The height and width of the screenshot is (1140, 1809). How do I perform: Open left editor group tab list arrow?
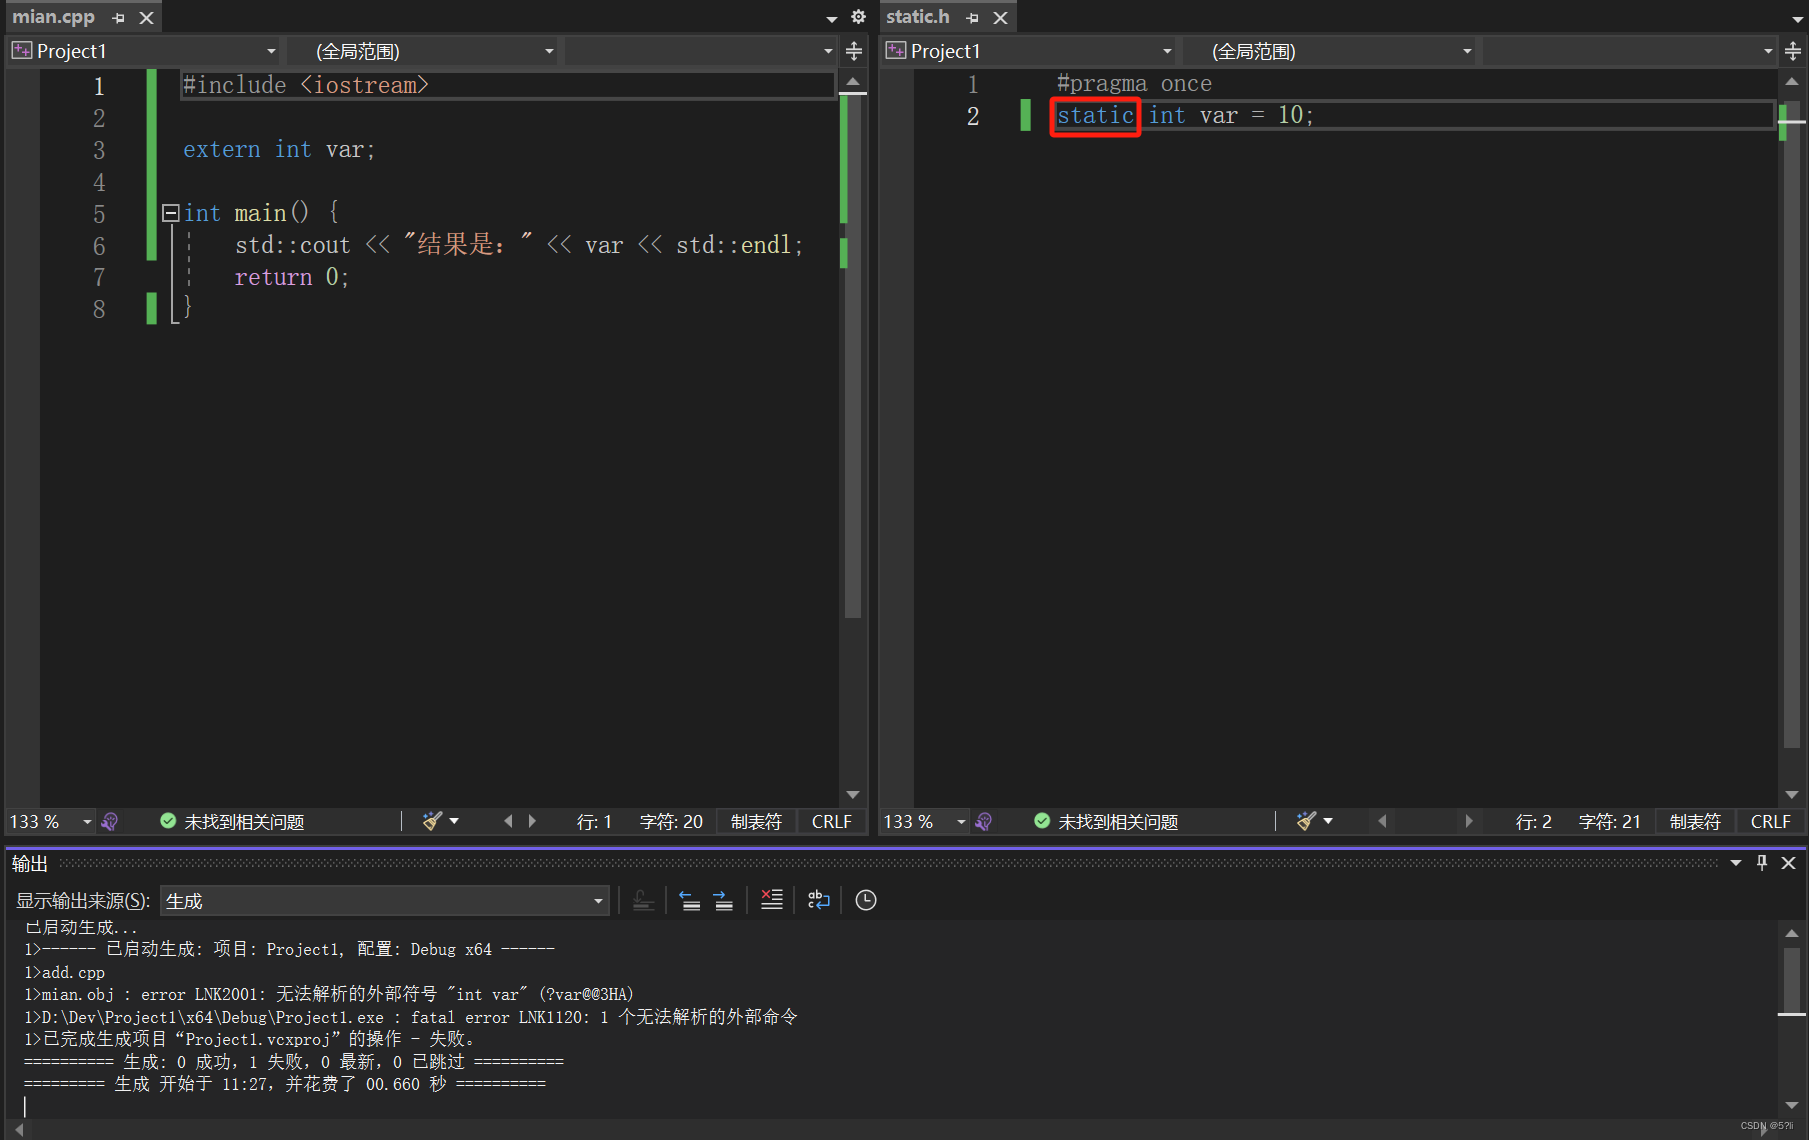pyautogui.click(x=831, y=18)
